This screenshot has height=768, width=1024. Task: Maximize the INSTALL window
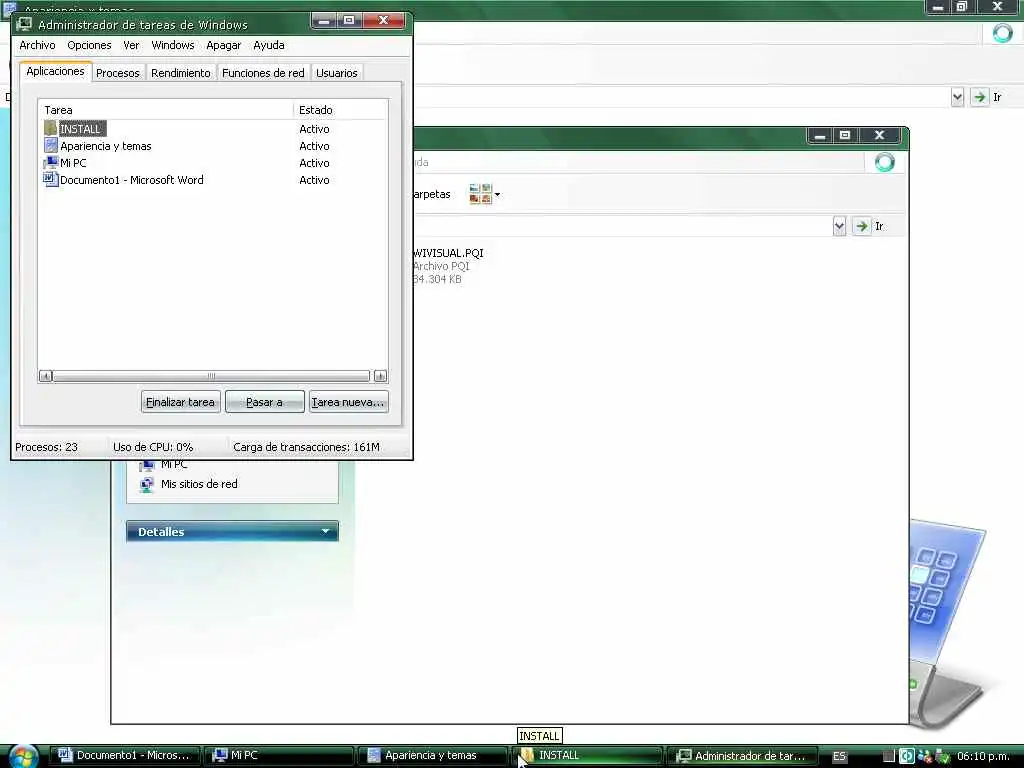pos(844,135)
